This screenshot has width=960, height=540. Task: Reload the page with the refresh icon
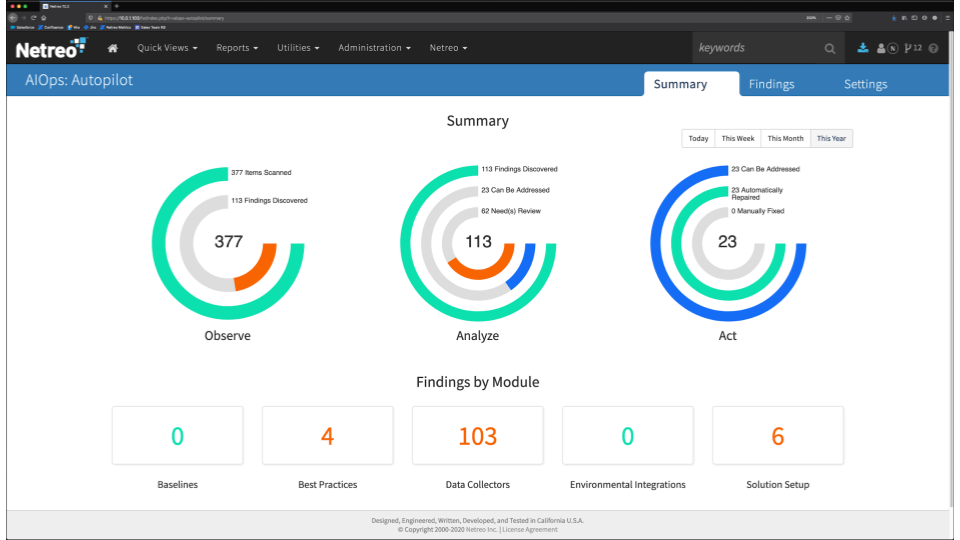[x=34, y=18]
